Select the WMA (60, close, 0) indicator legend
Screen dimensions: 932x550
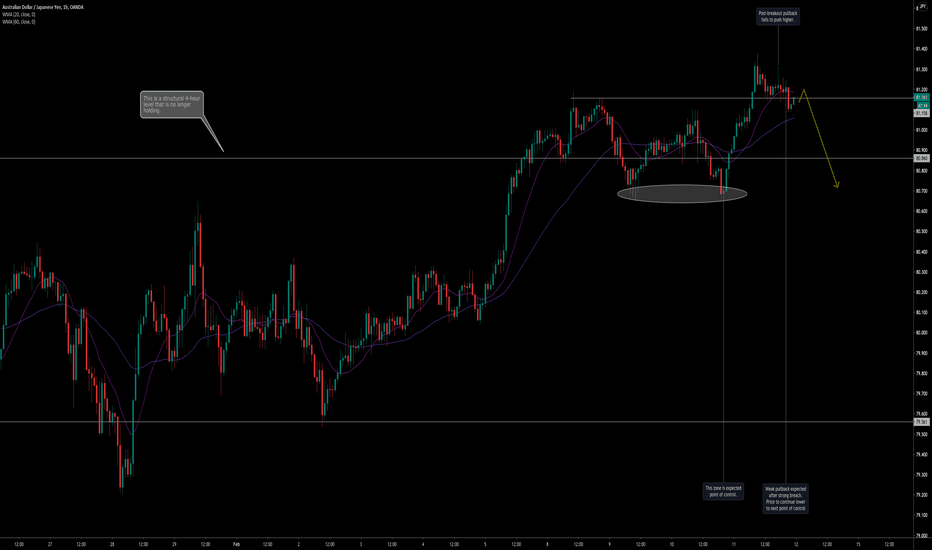[19, 21]
